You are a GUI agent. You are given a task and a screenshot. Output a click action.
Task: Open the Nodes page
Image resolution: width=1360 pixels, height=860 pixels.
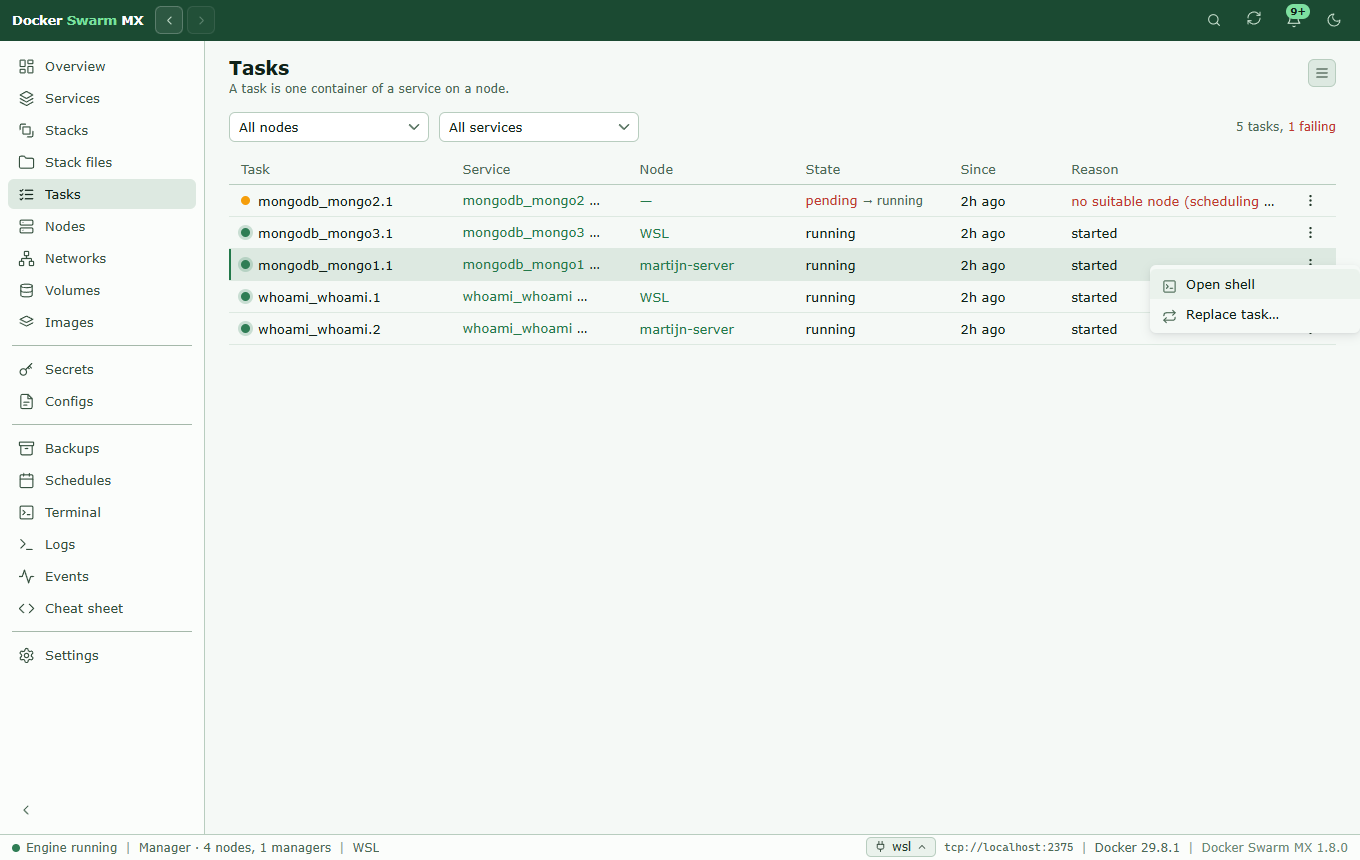click(101, 226)
